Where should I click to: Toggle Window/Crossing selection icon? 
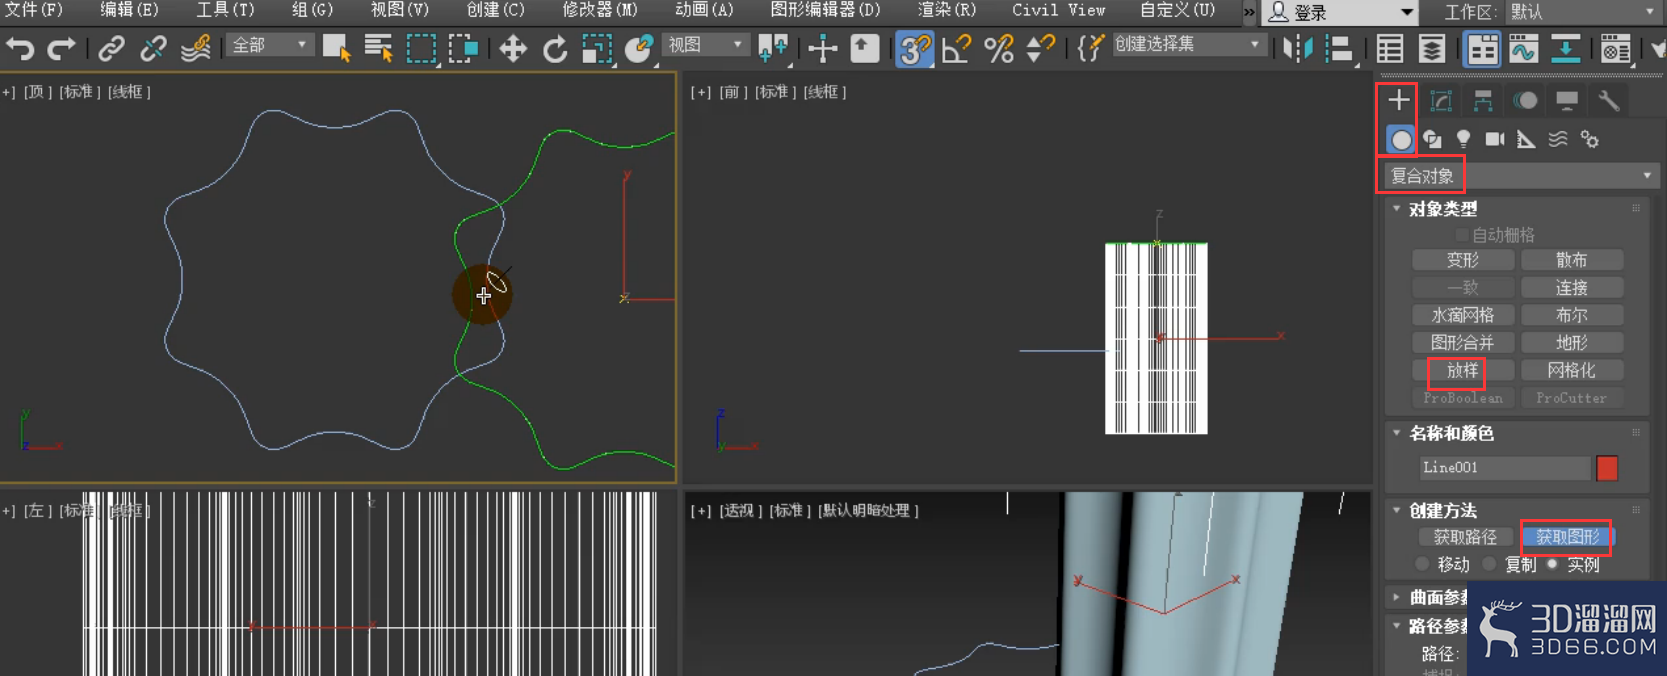pos(463,48)
